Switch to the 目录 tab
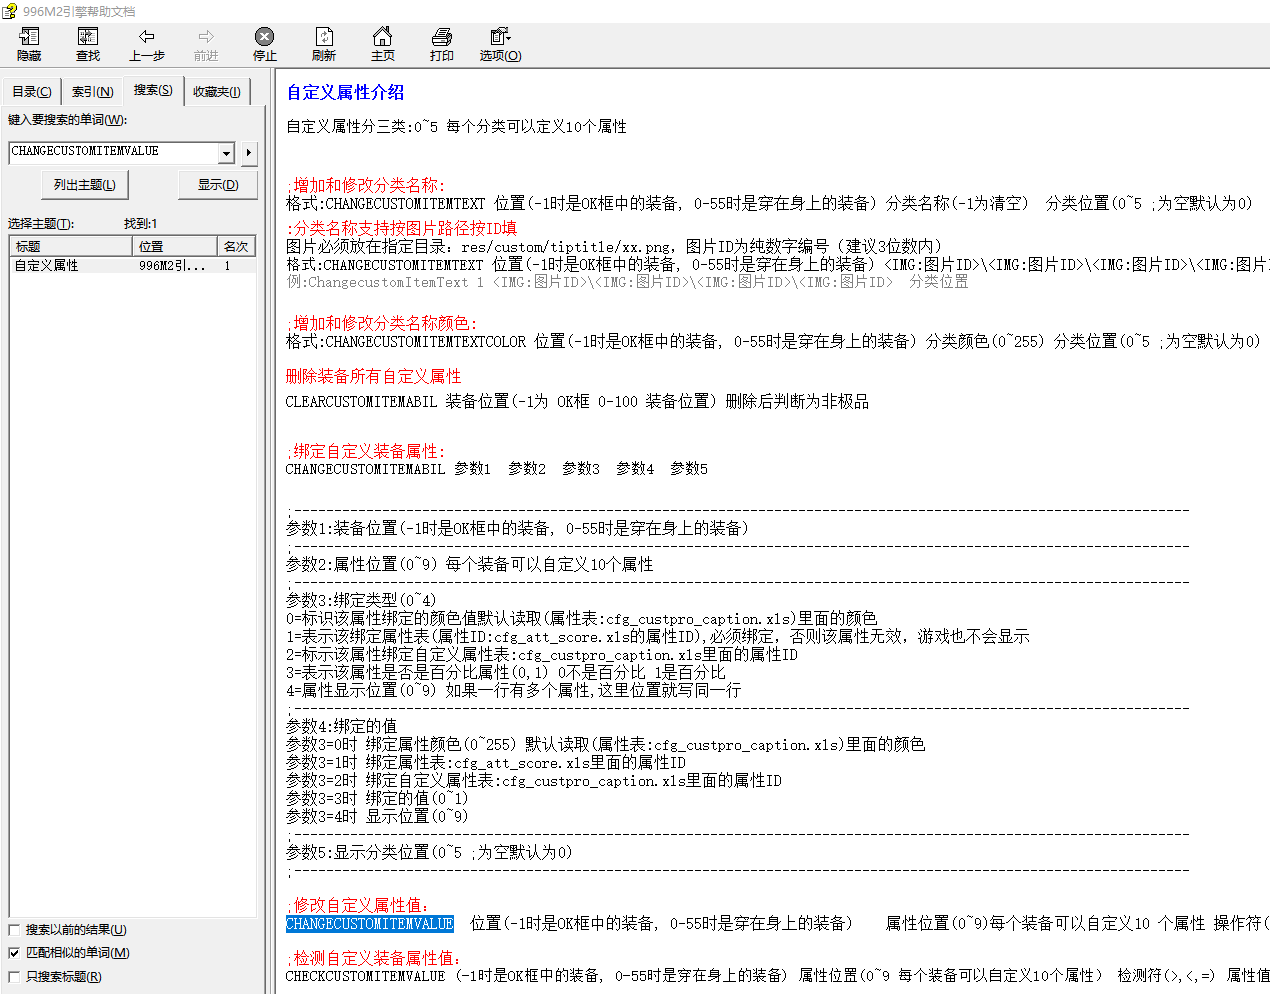Image resolution: width=1270 pixels, height=994 pixels. 31,92
